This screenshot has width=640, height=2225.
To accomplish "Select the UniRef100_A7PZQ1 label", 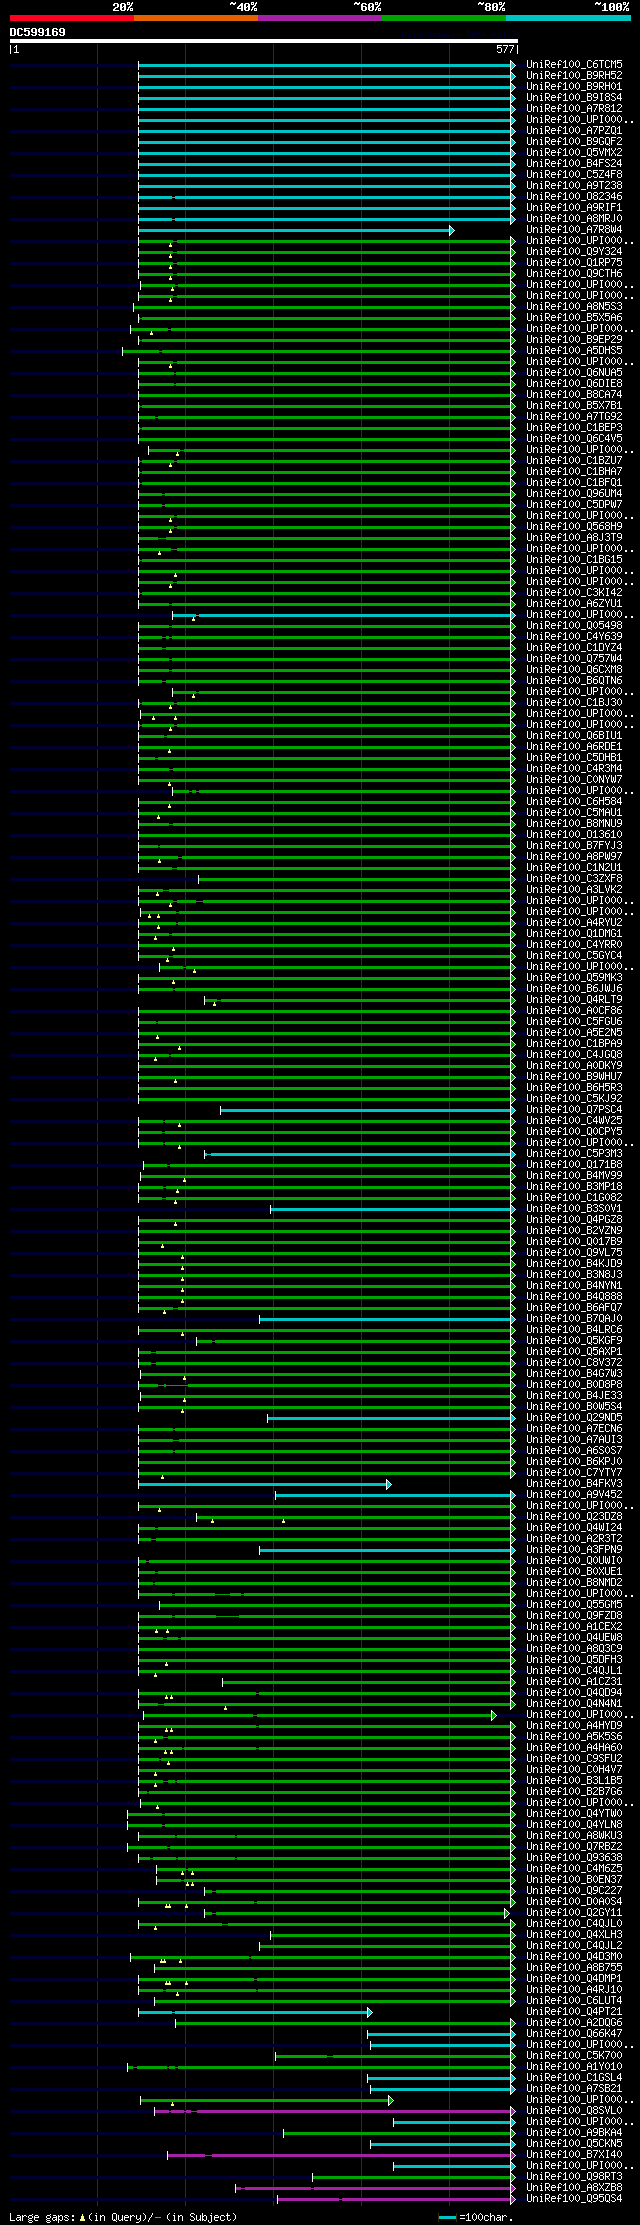I will click(x=574, y=131).
